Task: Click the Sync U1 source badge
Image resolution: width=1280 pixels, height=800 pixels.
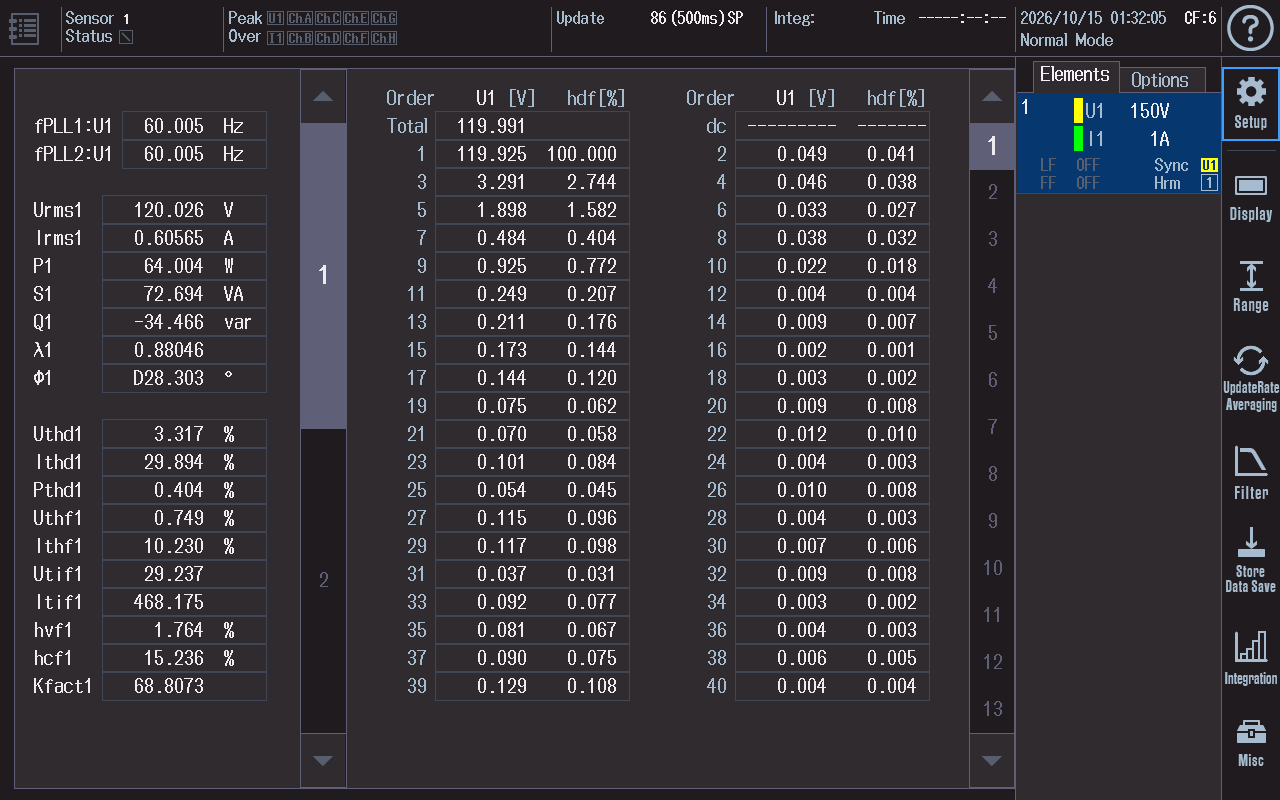Action: click(1209, 165)
